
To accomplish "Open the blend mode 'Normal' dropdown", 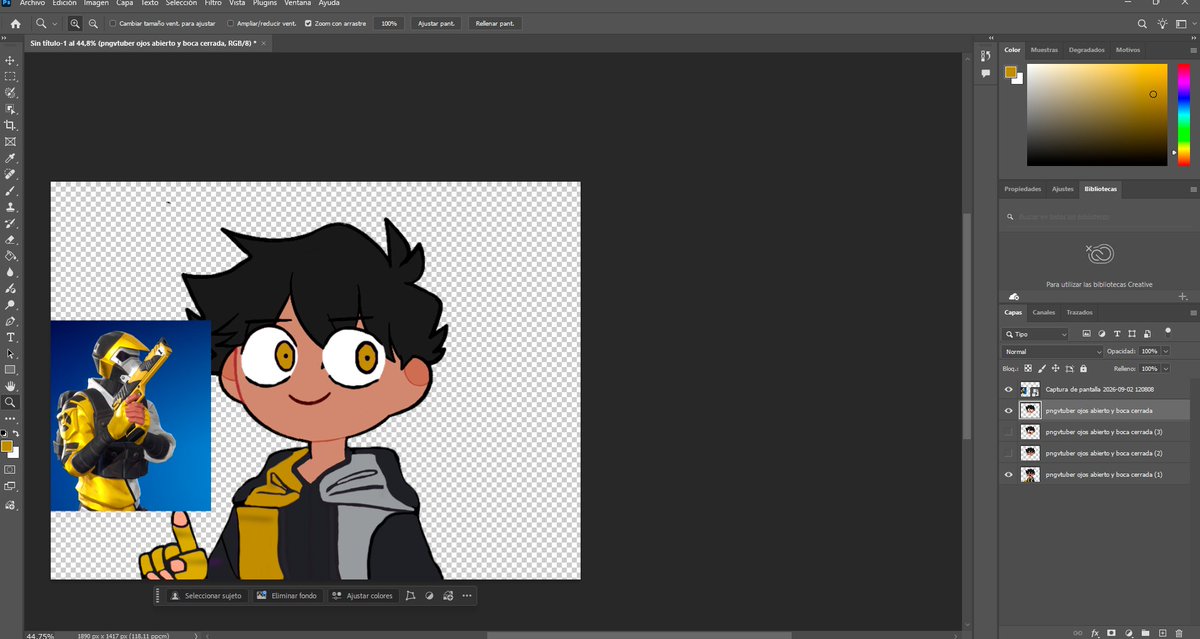I will 1053,352.
